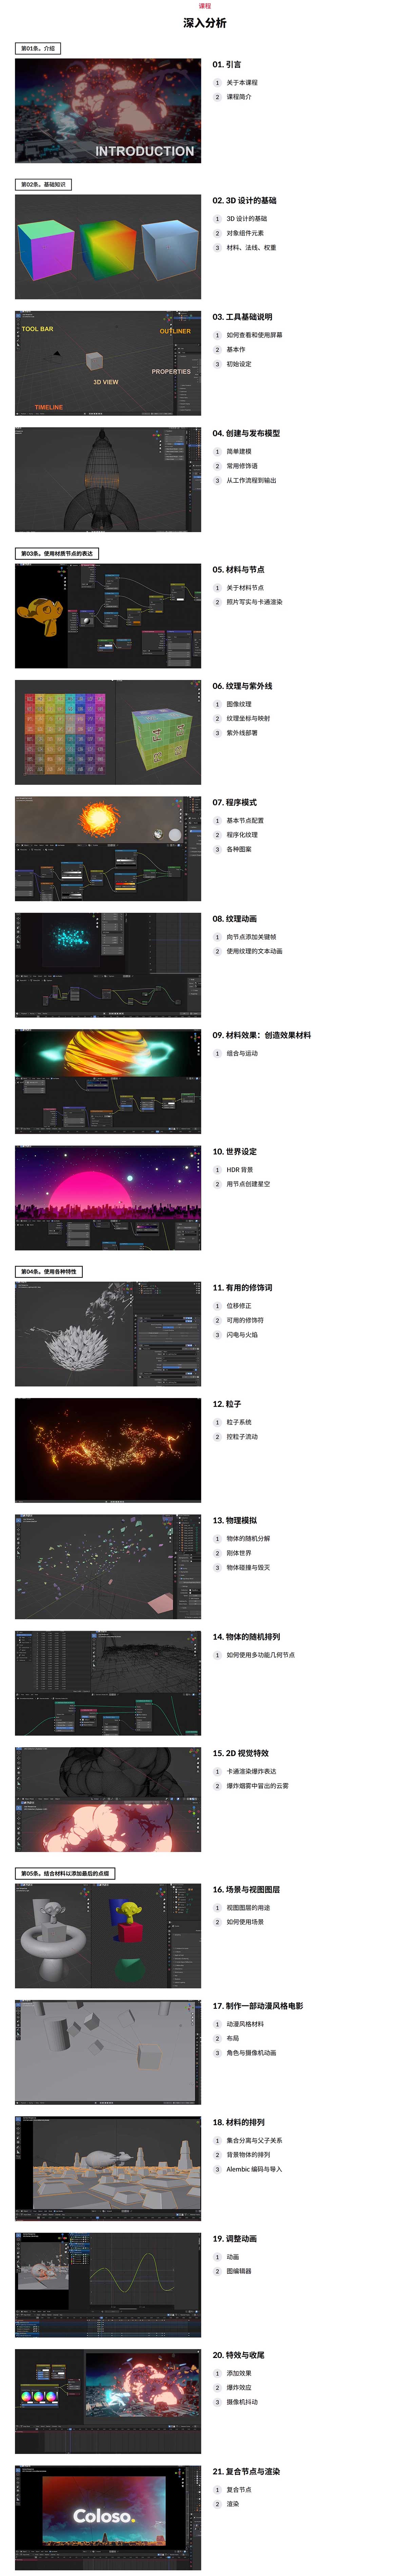Click the heading 02. 3D 设计的基础
This screenshot has width=407, height=2576.
(244, 200)
